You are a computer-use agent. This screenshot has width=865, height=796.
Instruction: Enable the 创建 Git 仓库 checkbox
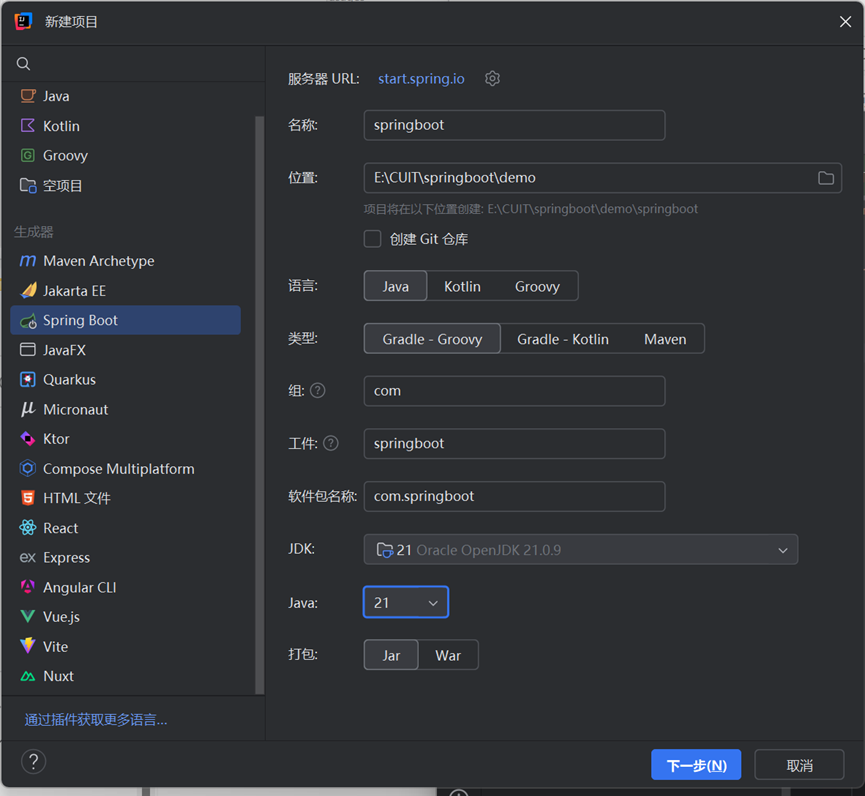click(x=372, y=239)
